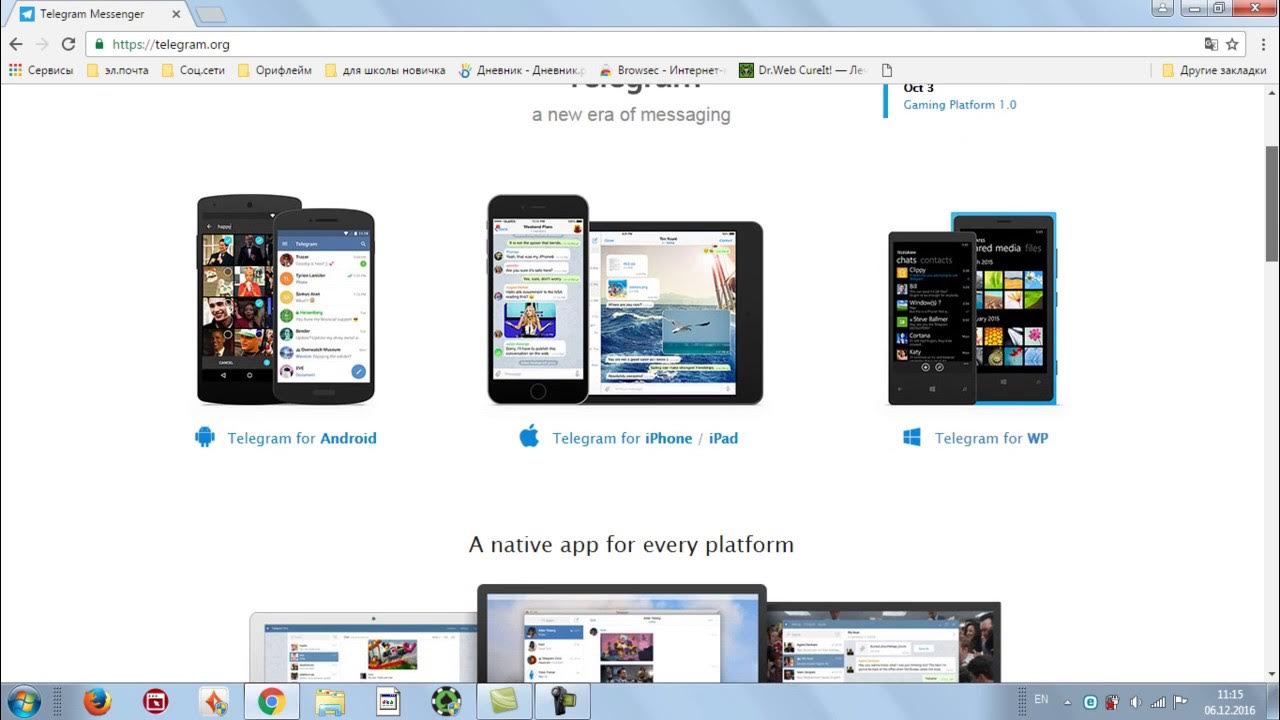Click the Action Center flag icon

(x=1181, y=702)
